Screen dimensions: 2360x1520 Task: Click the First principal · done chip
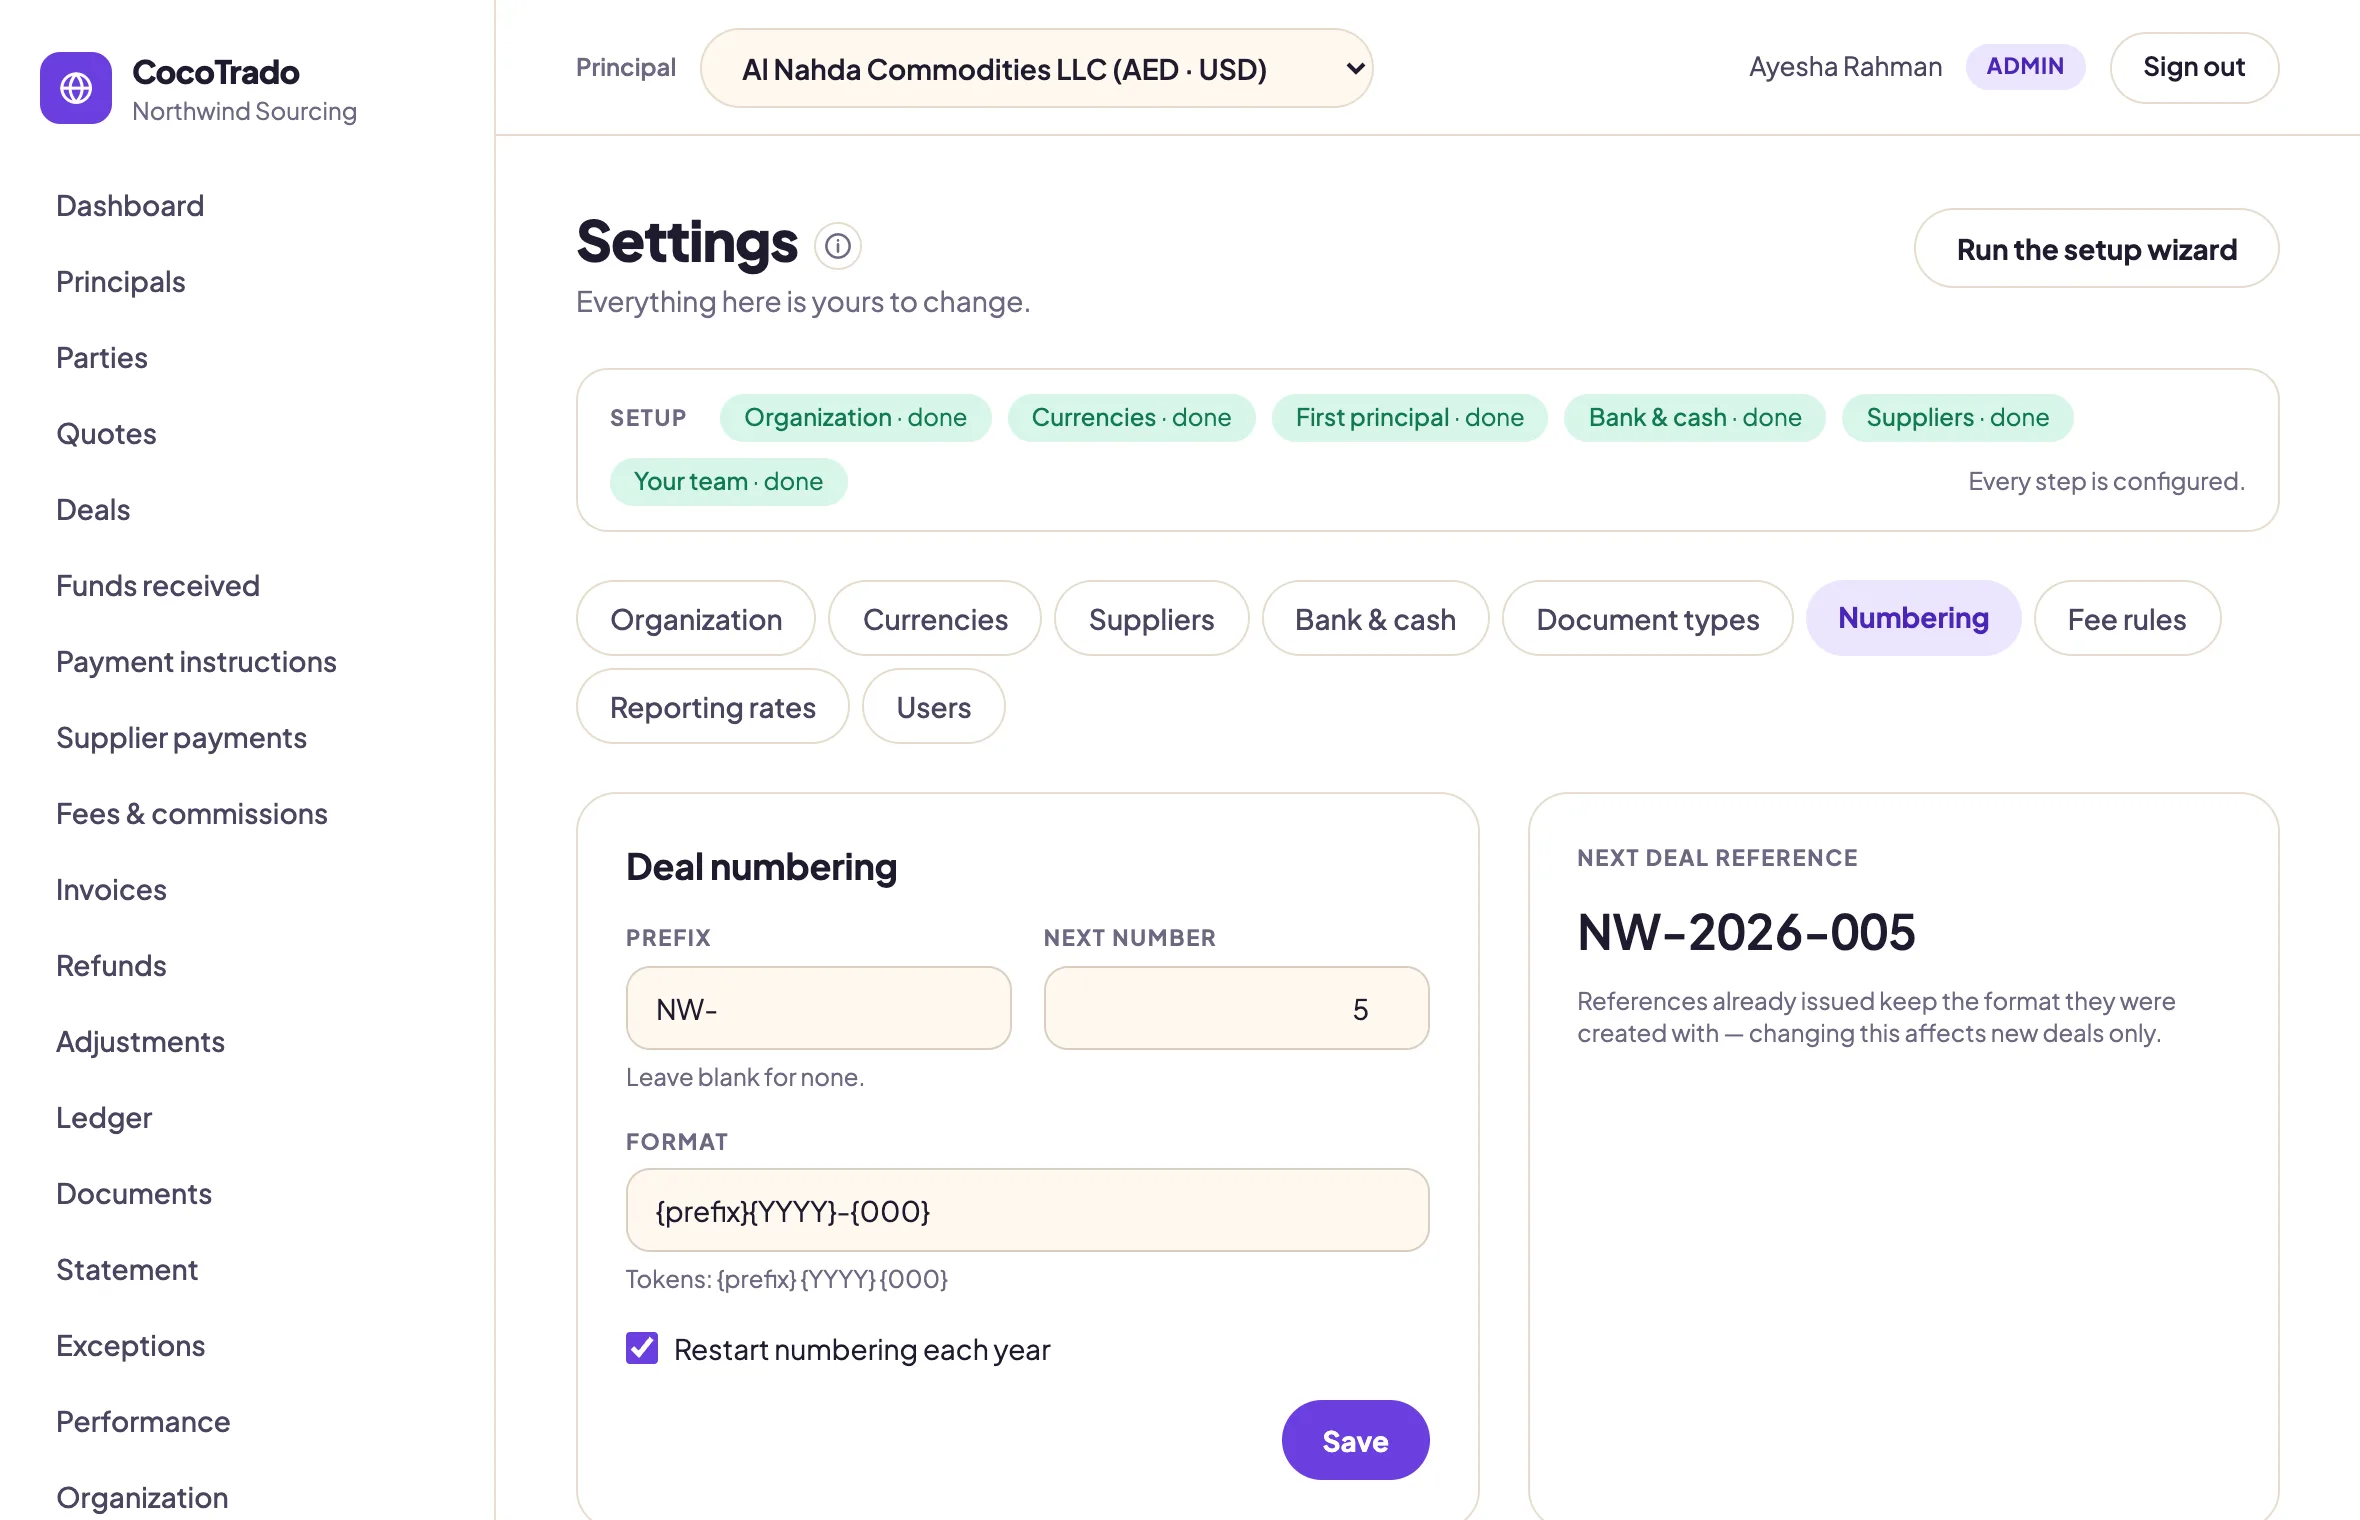coord(1409,417)
